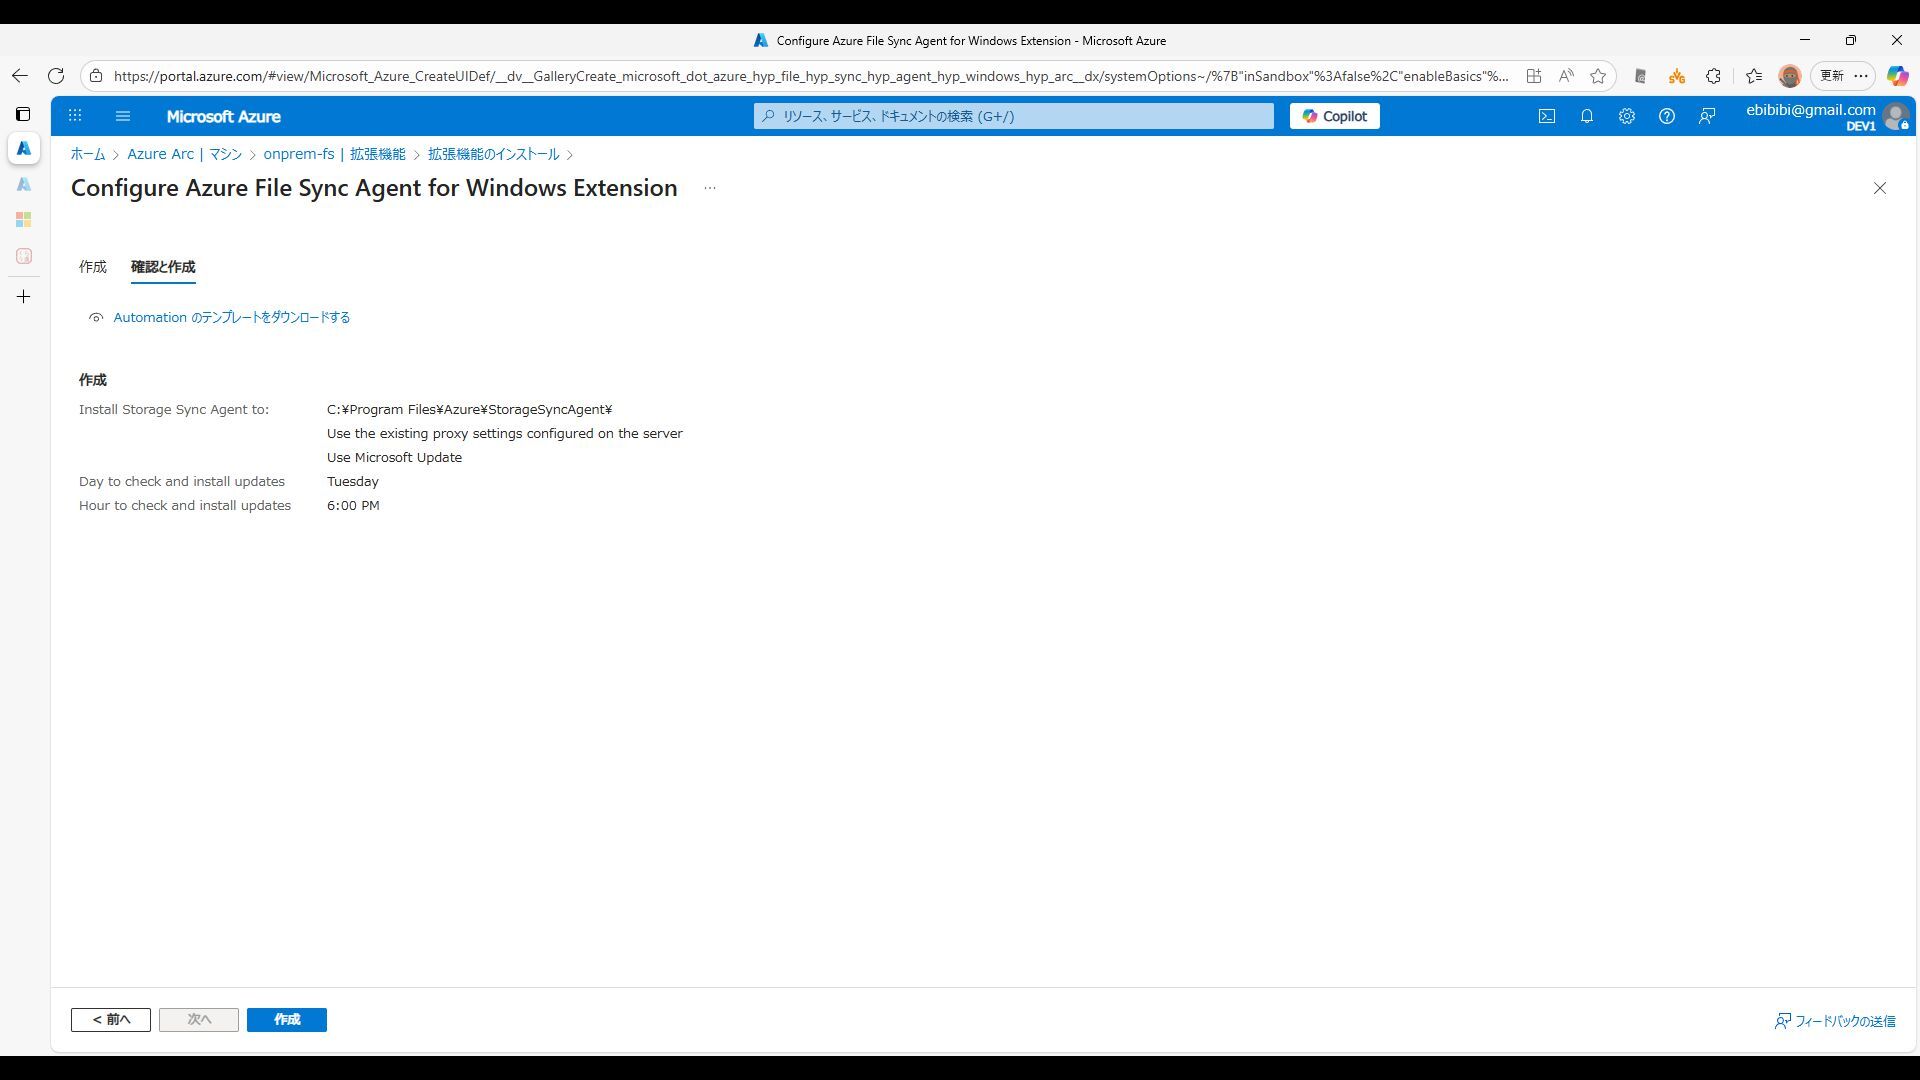Open onprem-fs | 拡張機能 breadcrumb
This screenshot has height=1080, width=1920.
pos(334,154)
